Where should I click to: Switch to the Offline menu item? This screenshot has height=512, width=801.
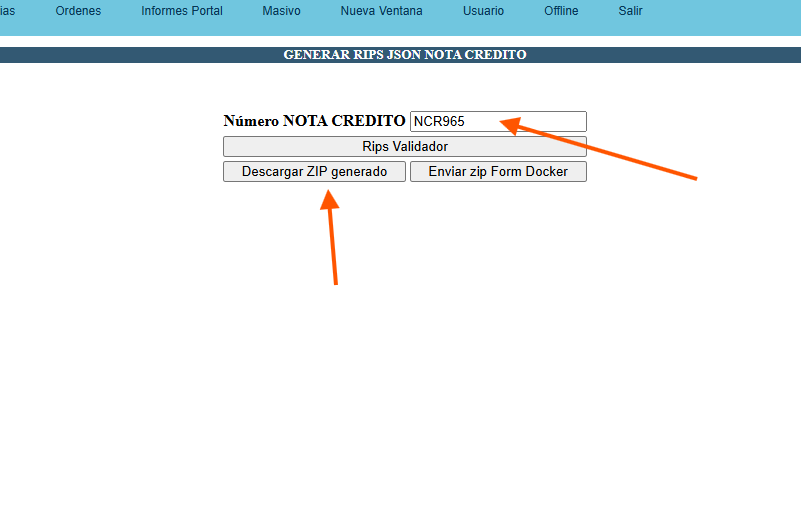coord(561,11)
